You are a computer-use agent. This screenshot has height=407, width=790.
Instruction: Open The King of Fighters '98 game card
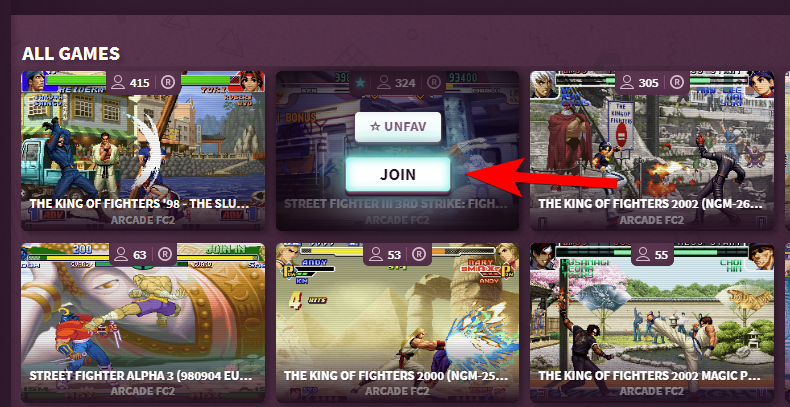click(143, 151)
